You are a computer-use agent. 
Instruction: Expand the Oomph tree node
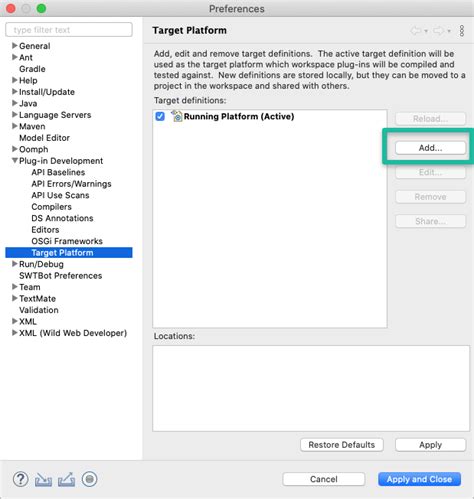point(14,149)
